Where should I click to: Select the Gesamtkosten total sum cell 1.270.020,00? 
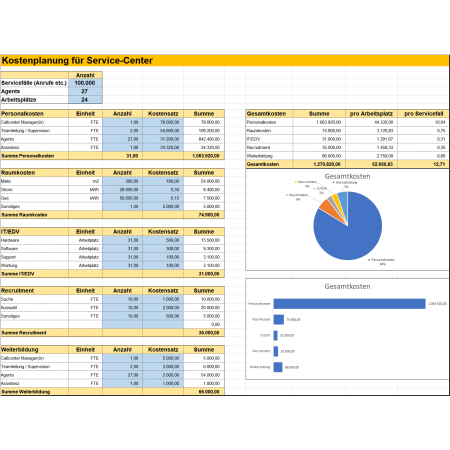[319, 164]
